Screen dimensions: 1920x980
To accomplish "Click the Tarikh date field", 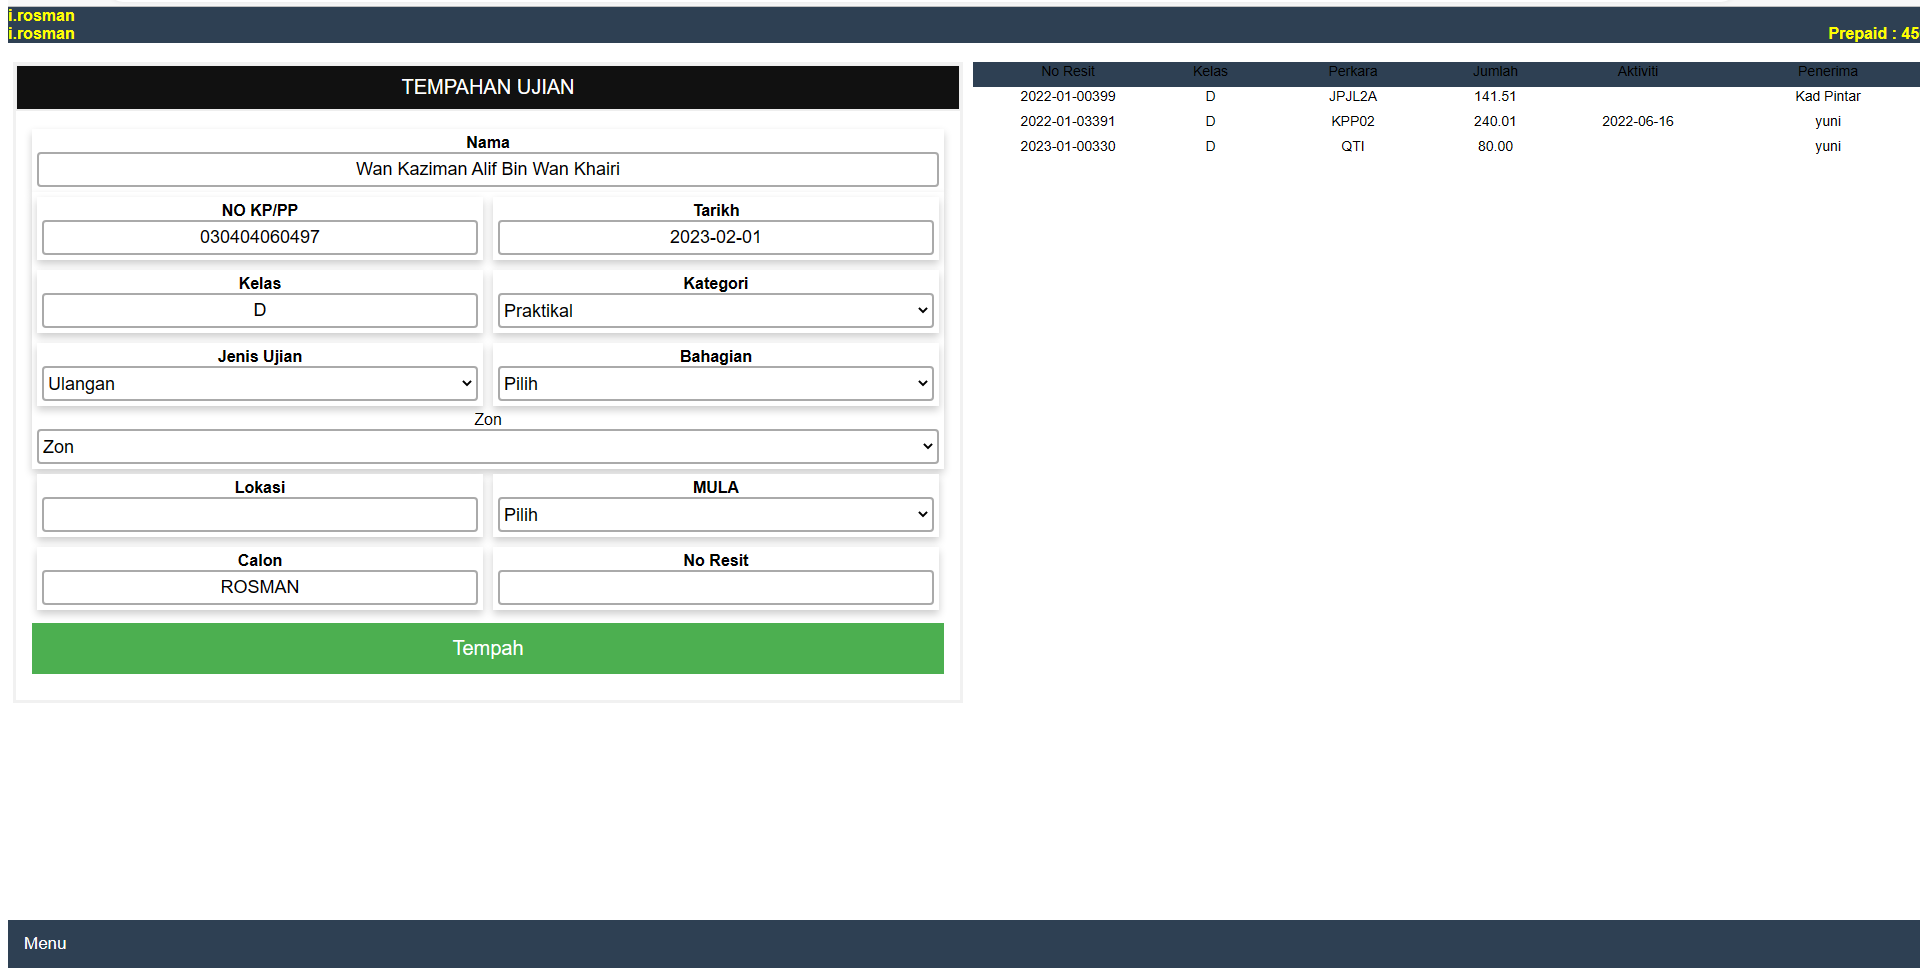I will [x=715, y=237].
